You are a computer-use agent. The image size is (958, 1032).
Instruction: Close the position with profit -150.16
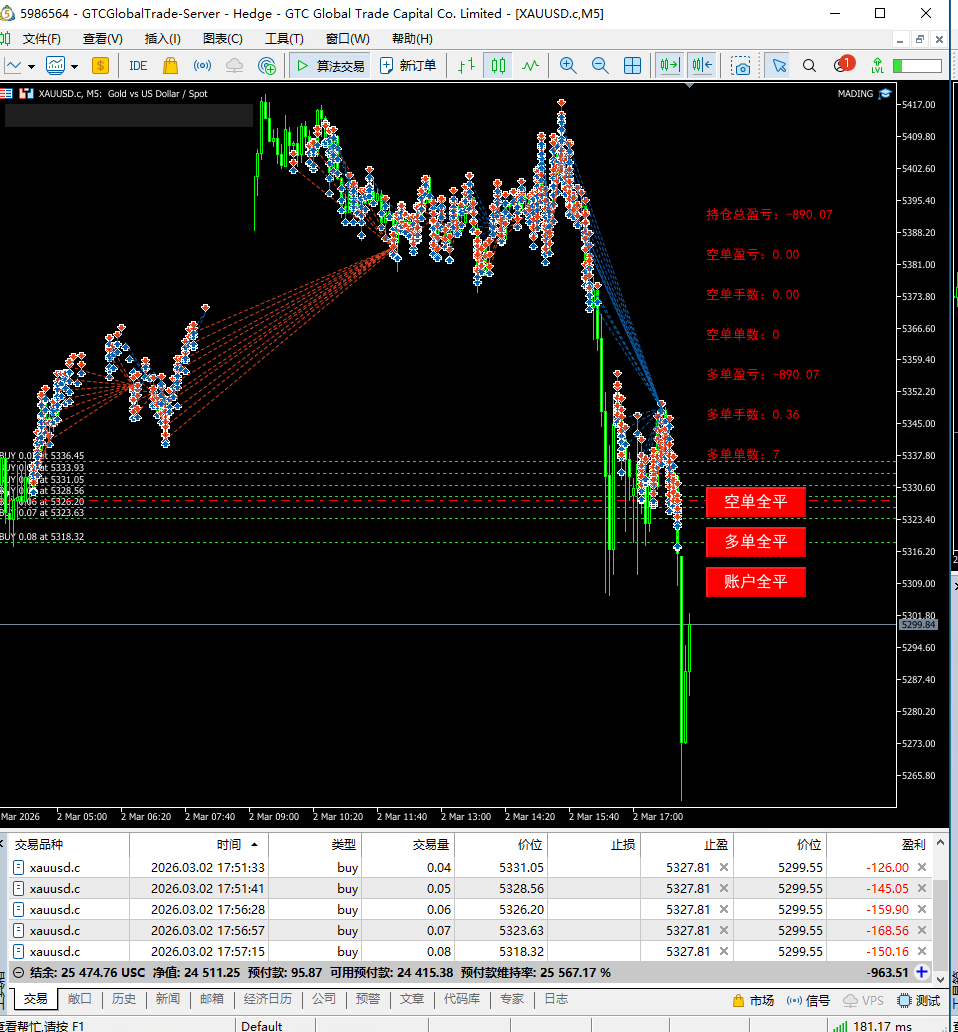pyautogui.click(x=922, y=952)
